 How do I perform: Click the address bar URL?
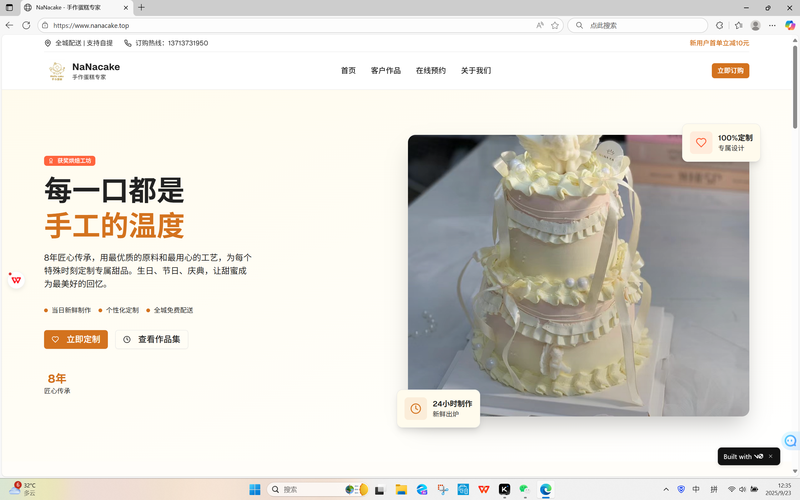[x=91, y=26]
